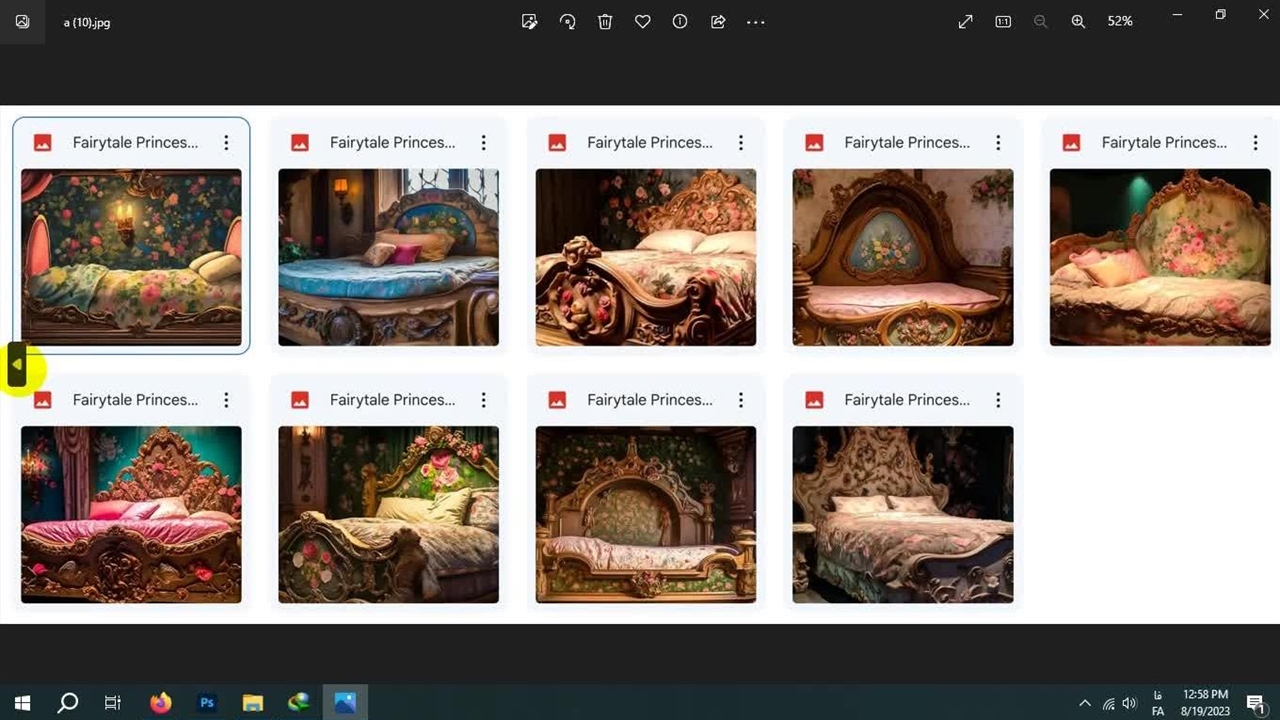The width and height of the screenshot is (1280, 720).
Task: Go to previous photo using left arrow
Action: coord(17,365)
